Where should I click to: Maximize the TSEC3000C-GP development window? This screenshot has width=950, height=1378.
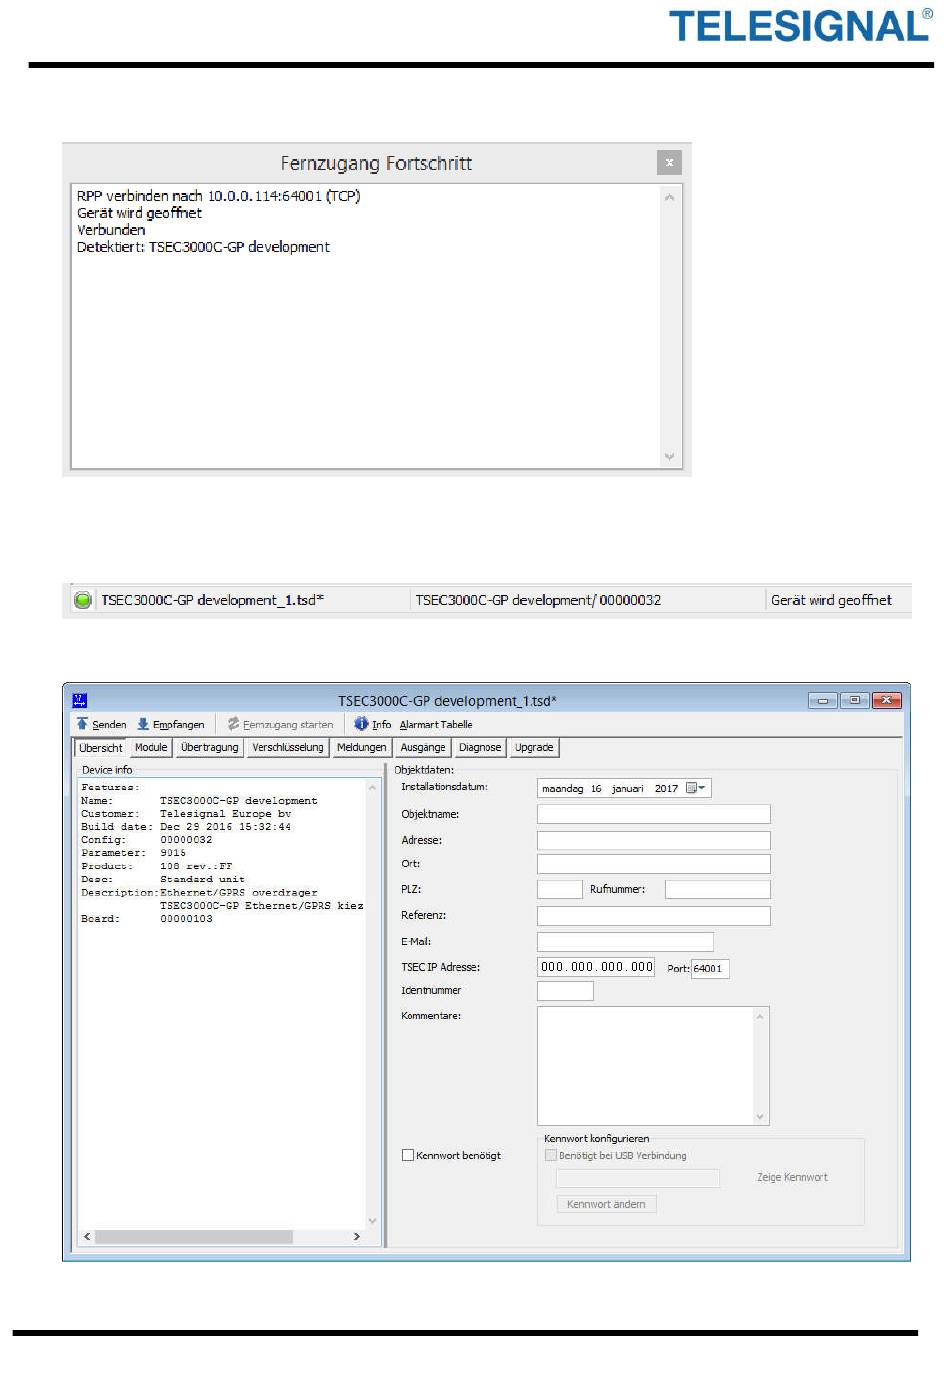tap(854, 701)
